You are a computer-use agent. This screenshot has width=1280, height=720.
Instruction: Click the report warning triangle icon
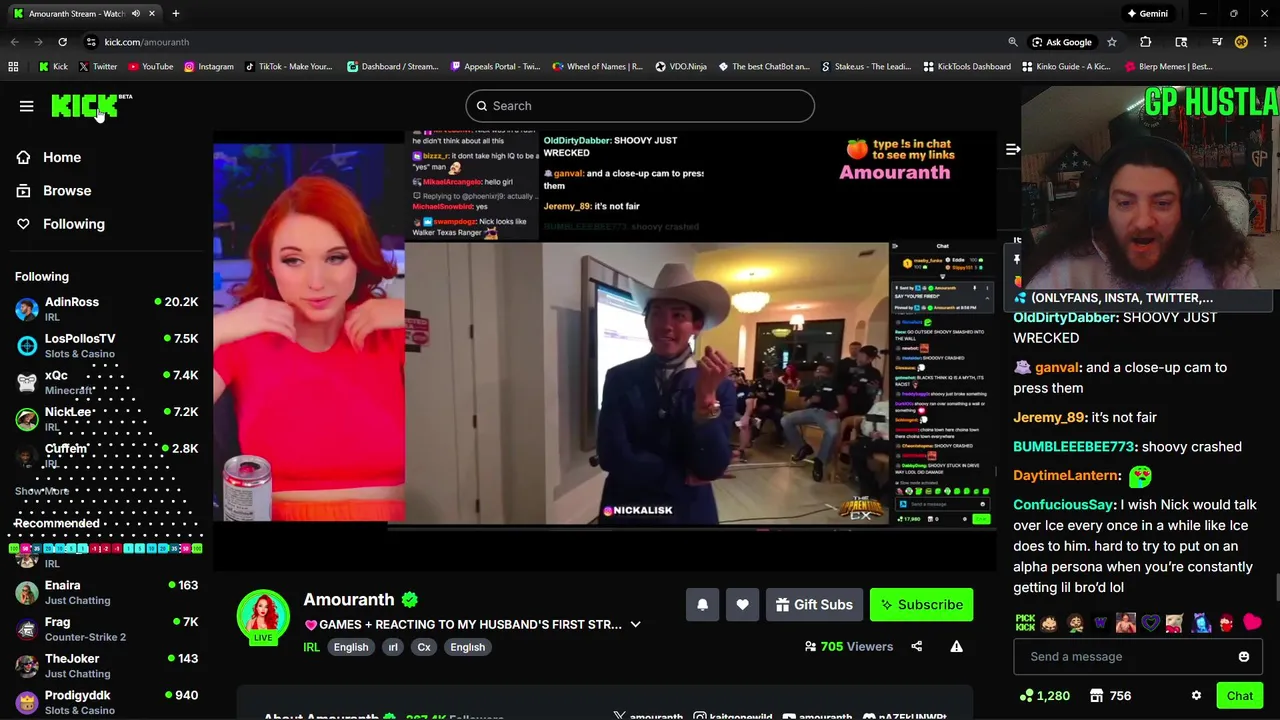click(956, 646)
